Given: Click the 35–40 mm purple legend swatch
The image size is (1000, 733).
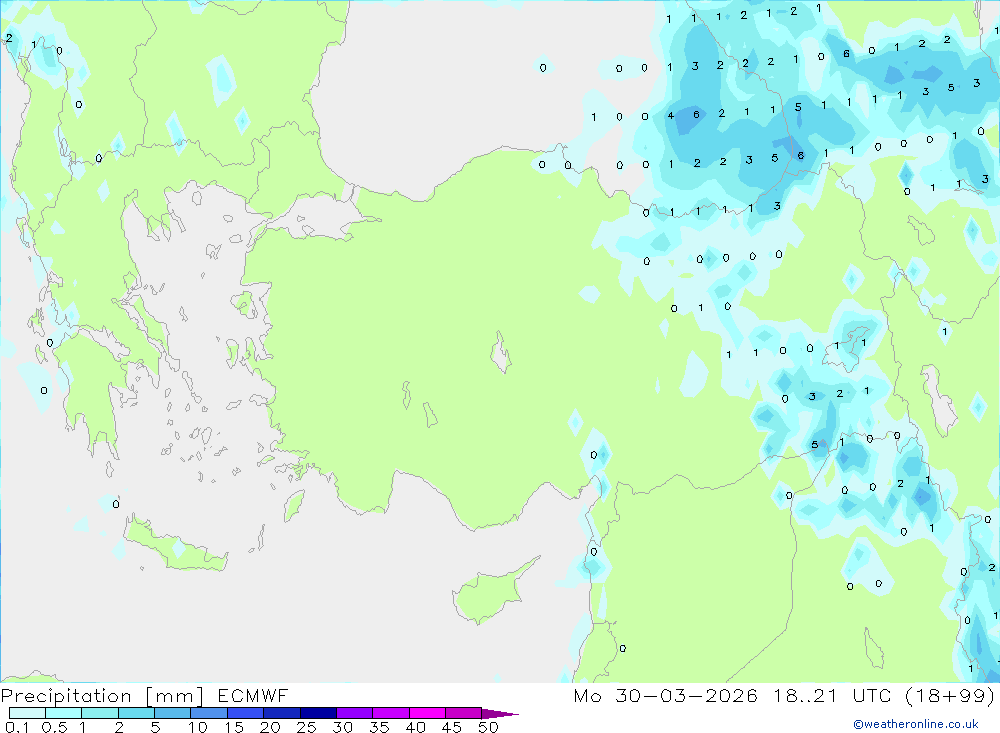Looking at the screenshot, I should tap(391, 713).
